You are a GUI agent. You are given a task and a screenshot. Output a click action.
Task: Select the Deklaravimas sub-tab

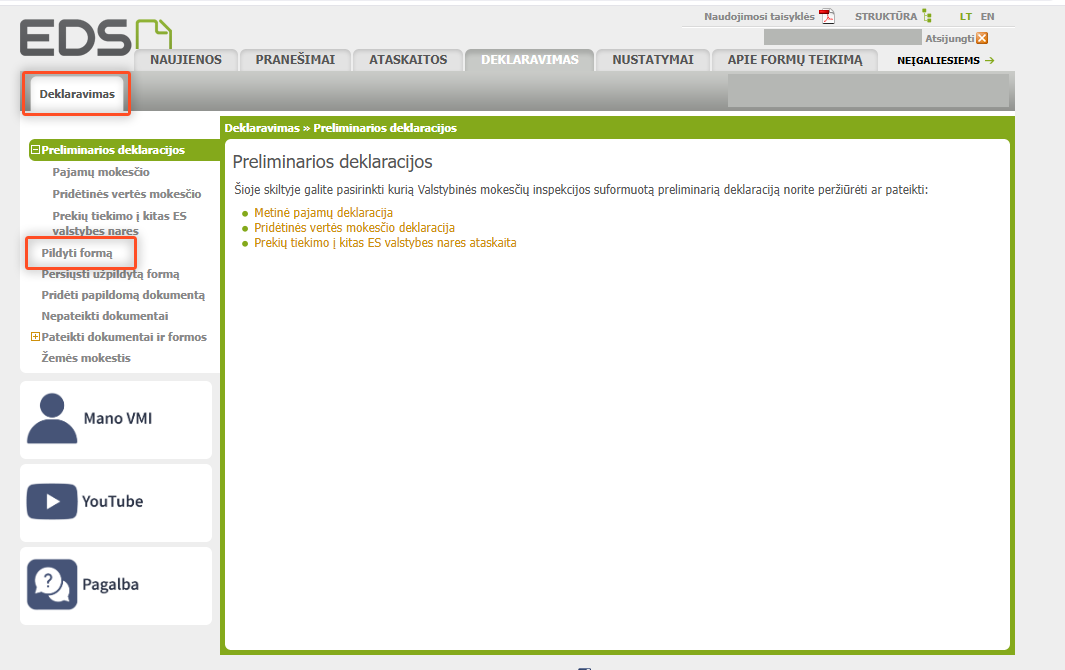coord(77,95)
